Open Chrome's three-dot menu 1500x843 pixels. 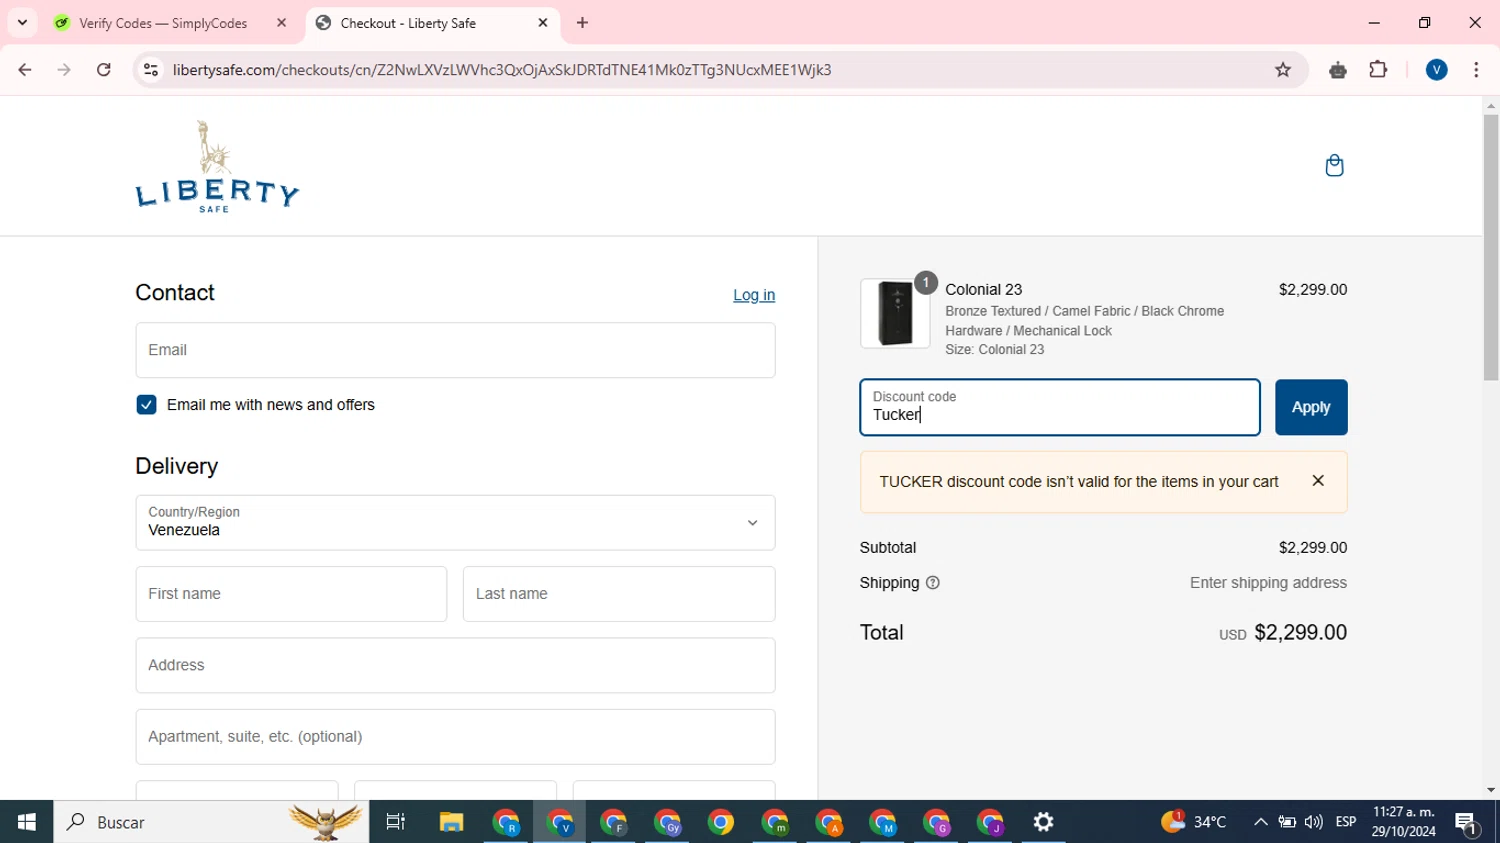pyautogui.click(x=1476, y=70)
